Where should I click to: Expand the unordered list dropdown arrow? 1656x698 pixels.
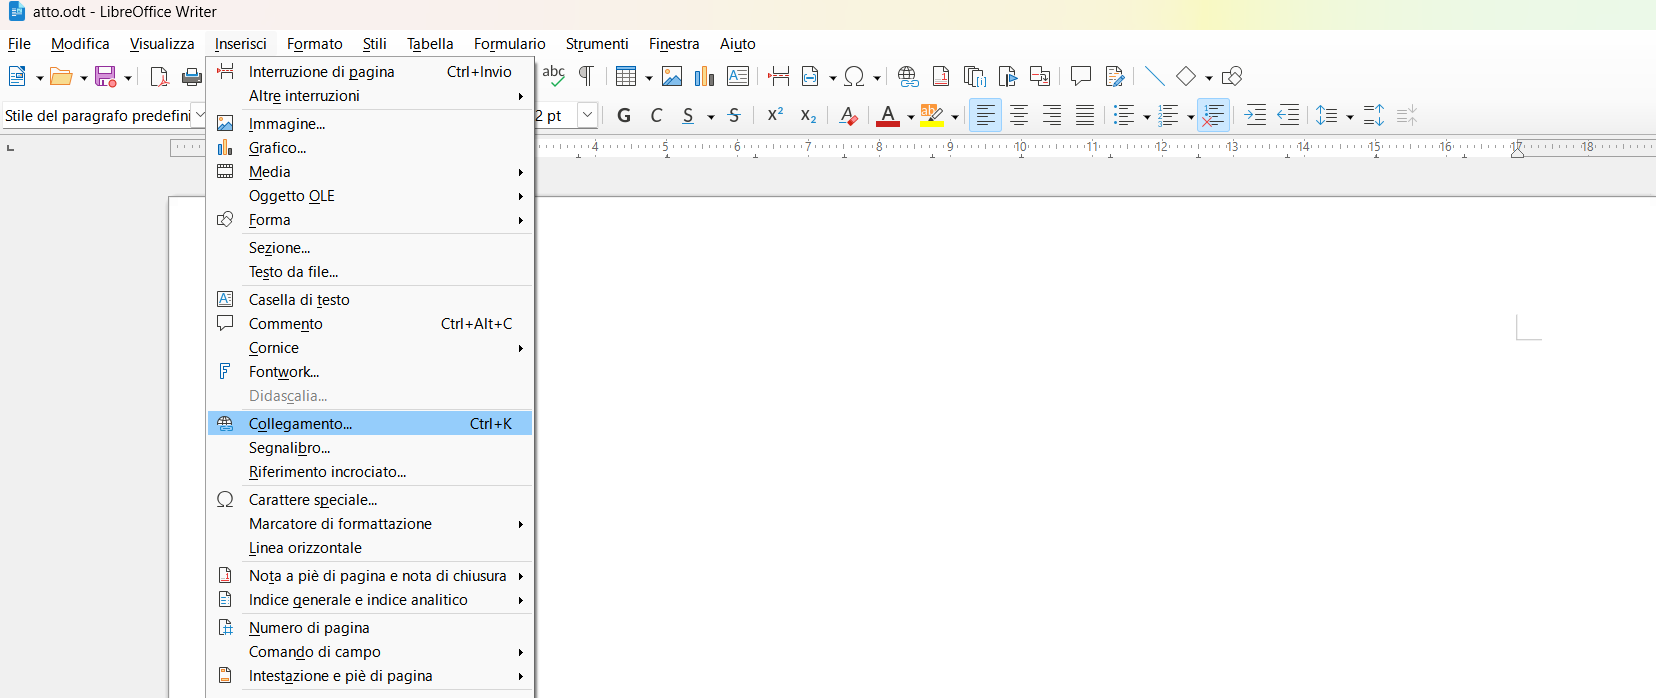click(x=1146, y=116)
